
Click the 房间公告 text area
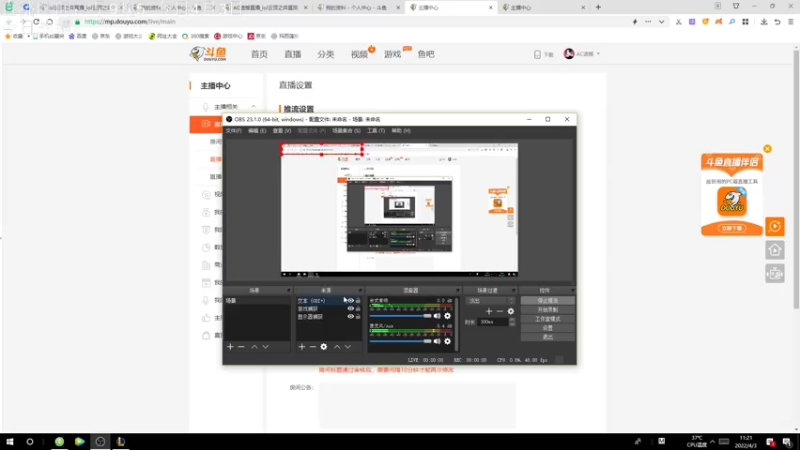[417, 405]
